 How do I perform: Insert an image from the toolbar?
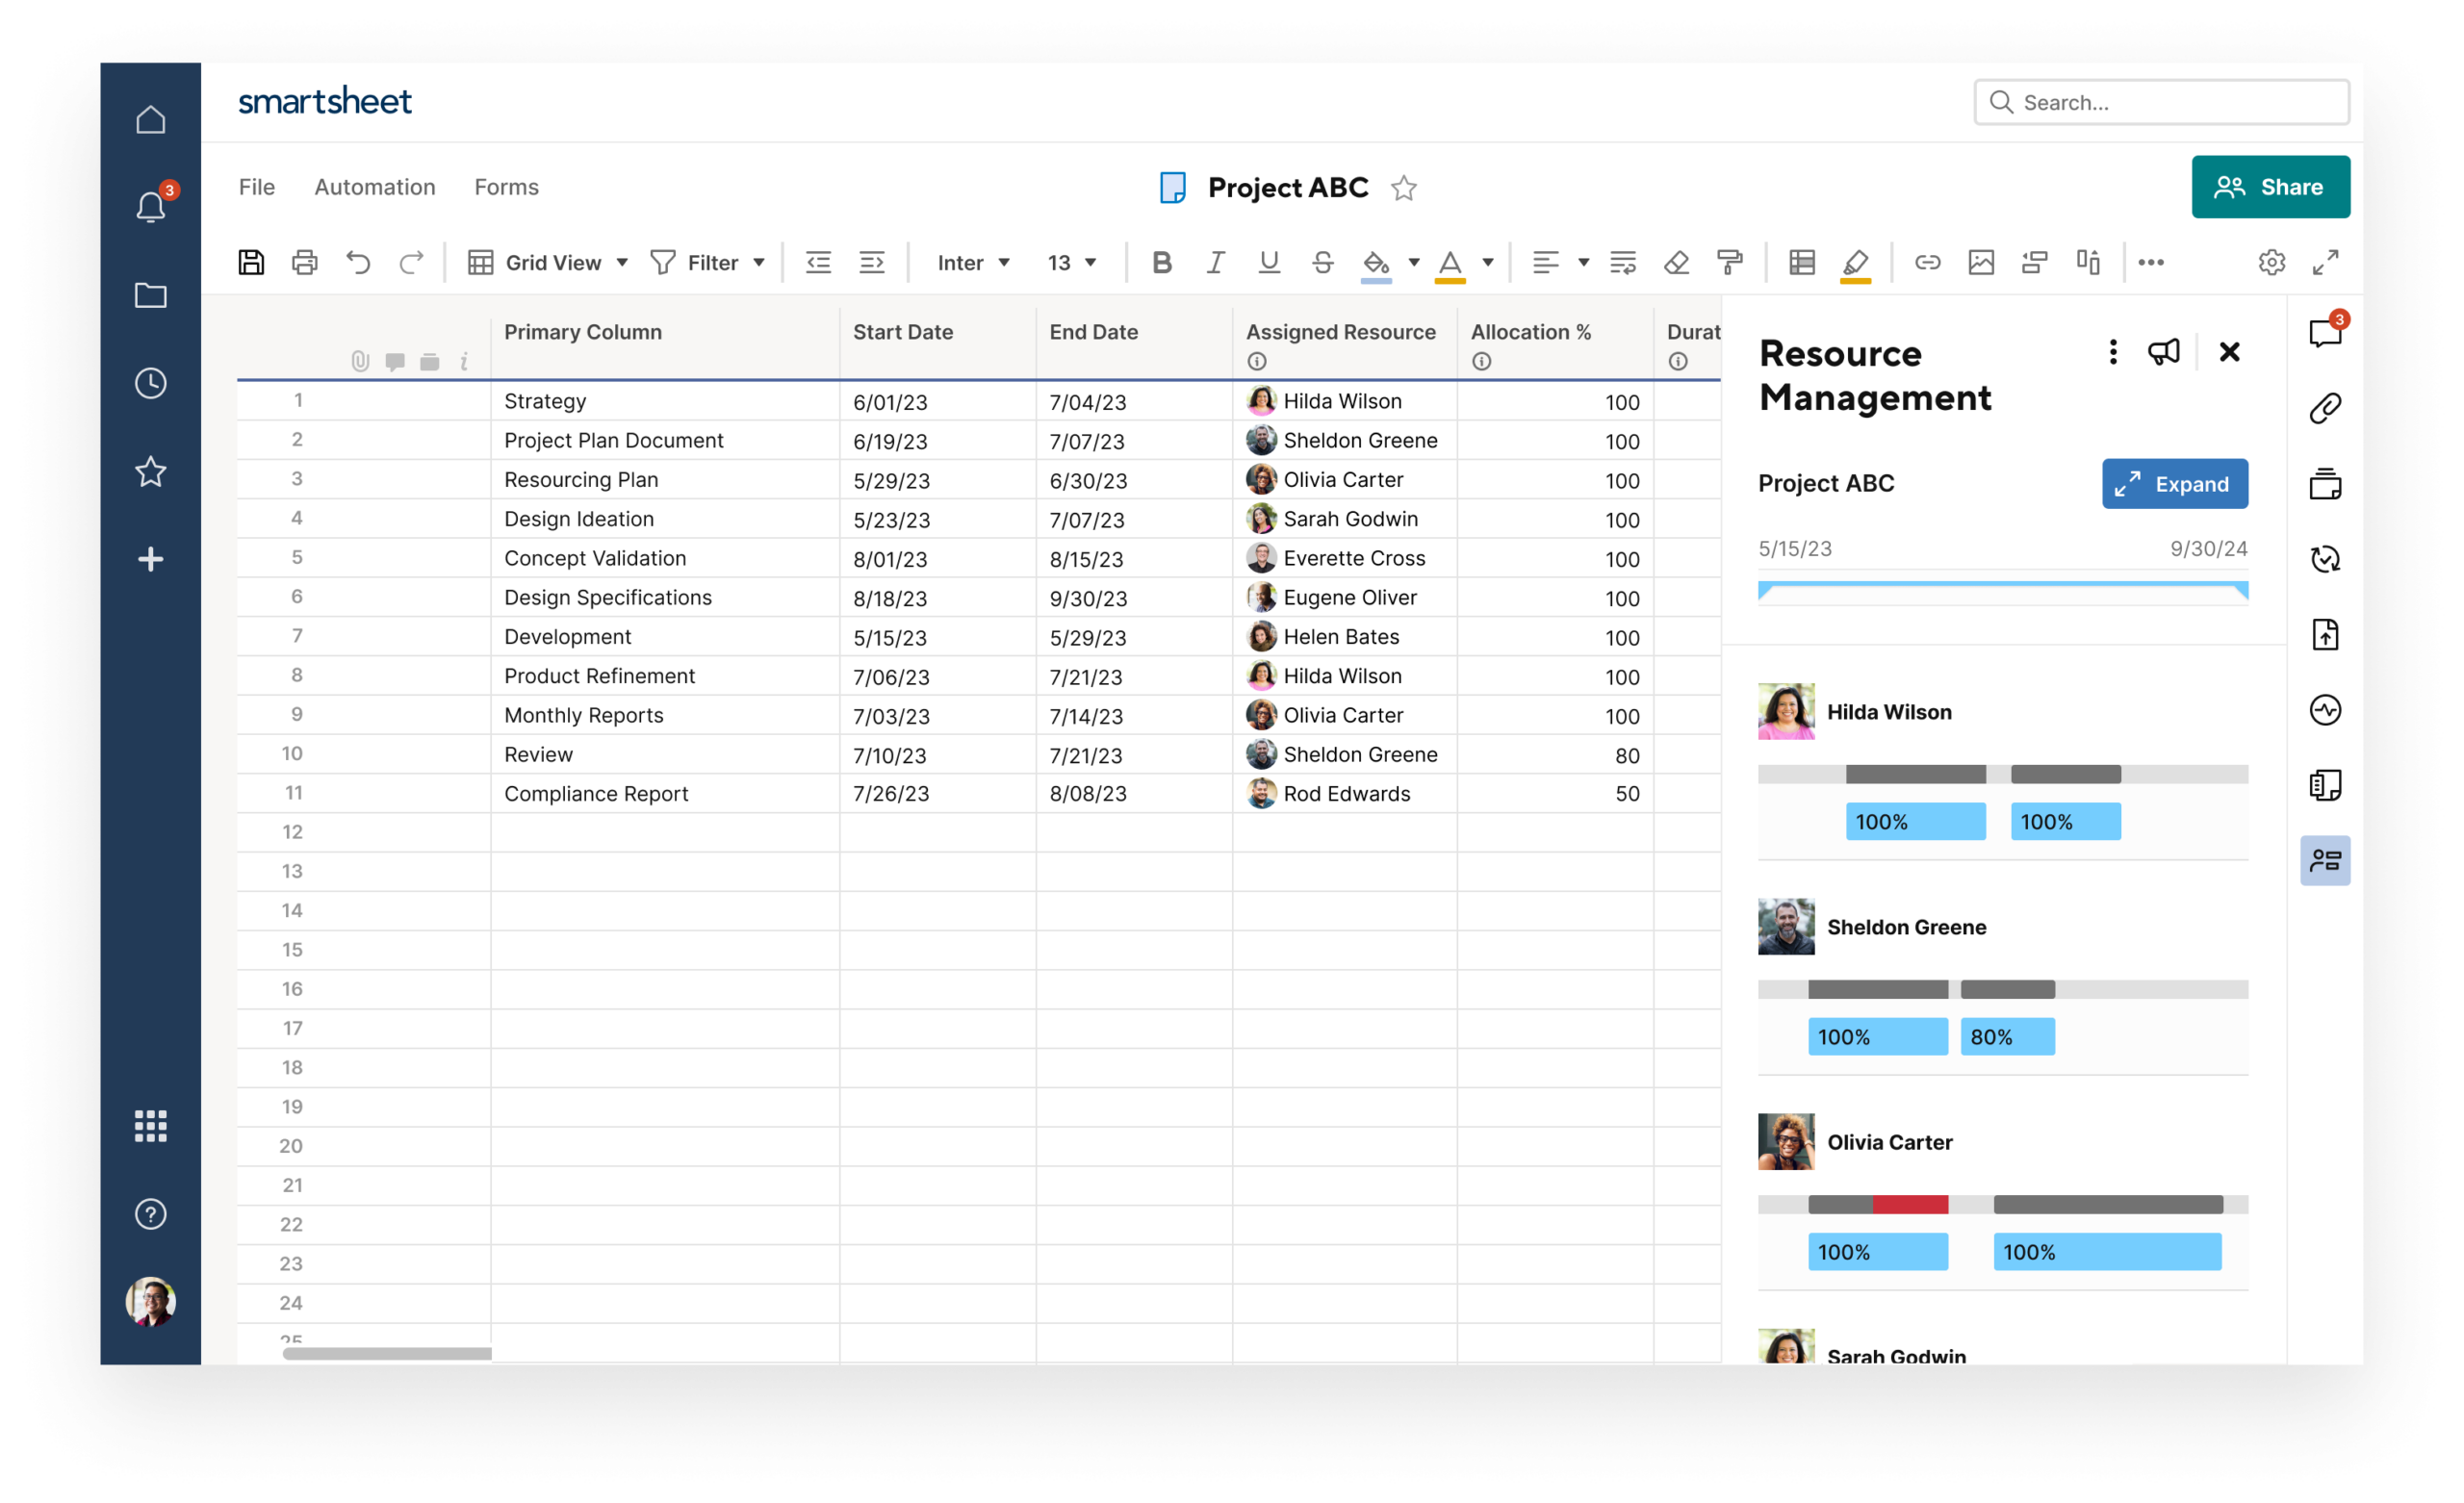[1981, 262]
